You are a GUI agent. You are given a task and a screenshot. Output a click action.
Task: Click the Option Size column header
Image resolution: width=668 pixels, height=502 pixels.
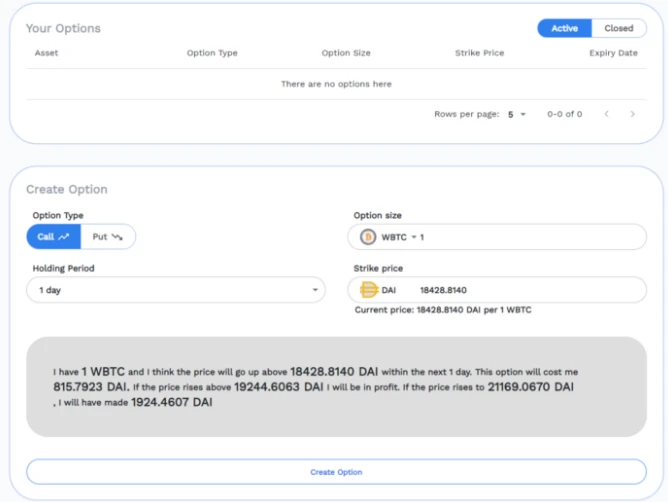pos(346,53)
